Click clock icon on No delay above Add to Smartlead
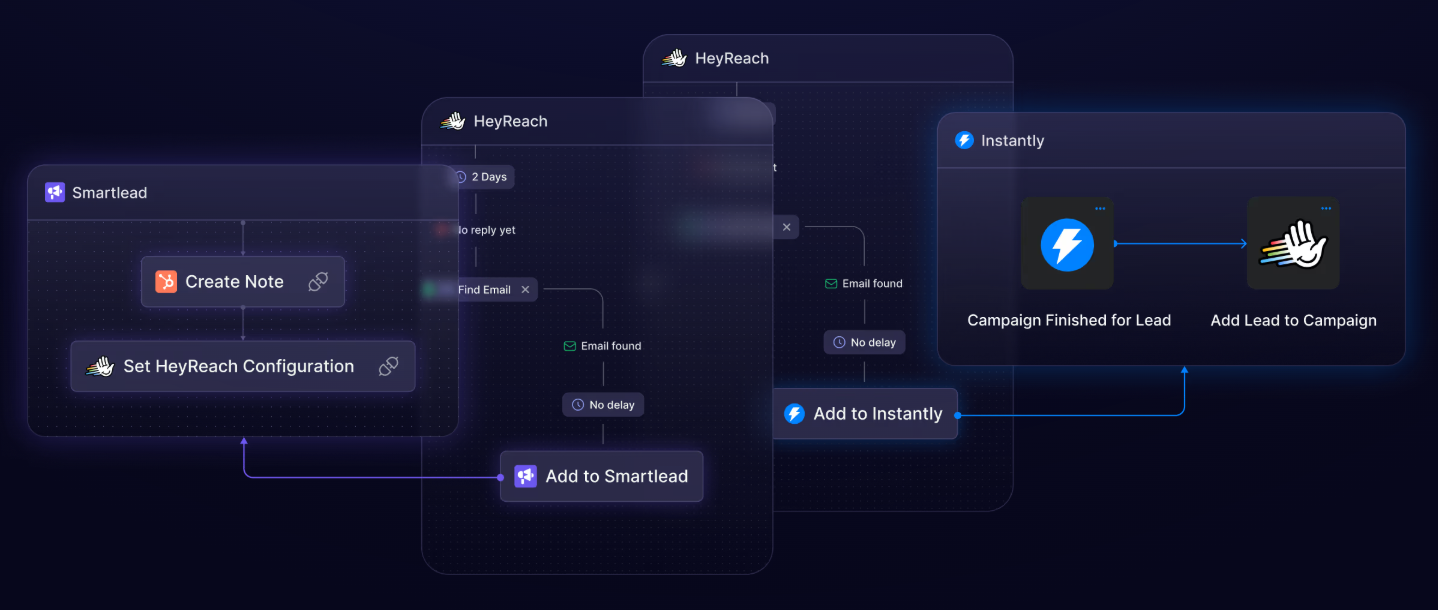The image size is (1438, 610). click(578, 405)
